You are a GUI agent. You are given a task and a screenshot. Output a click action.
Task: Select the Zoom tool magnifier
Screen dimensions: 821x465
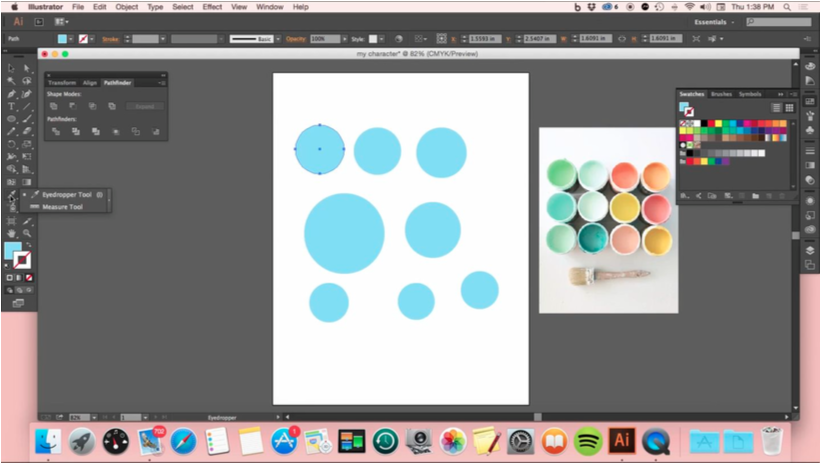point(27,232)
